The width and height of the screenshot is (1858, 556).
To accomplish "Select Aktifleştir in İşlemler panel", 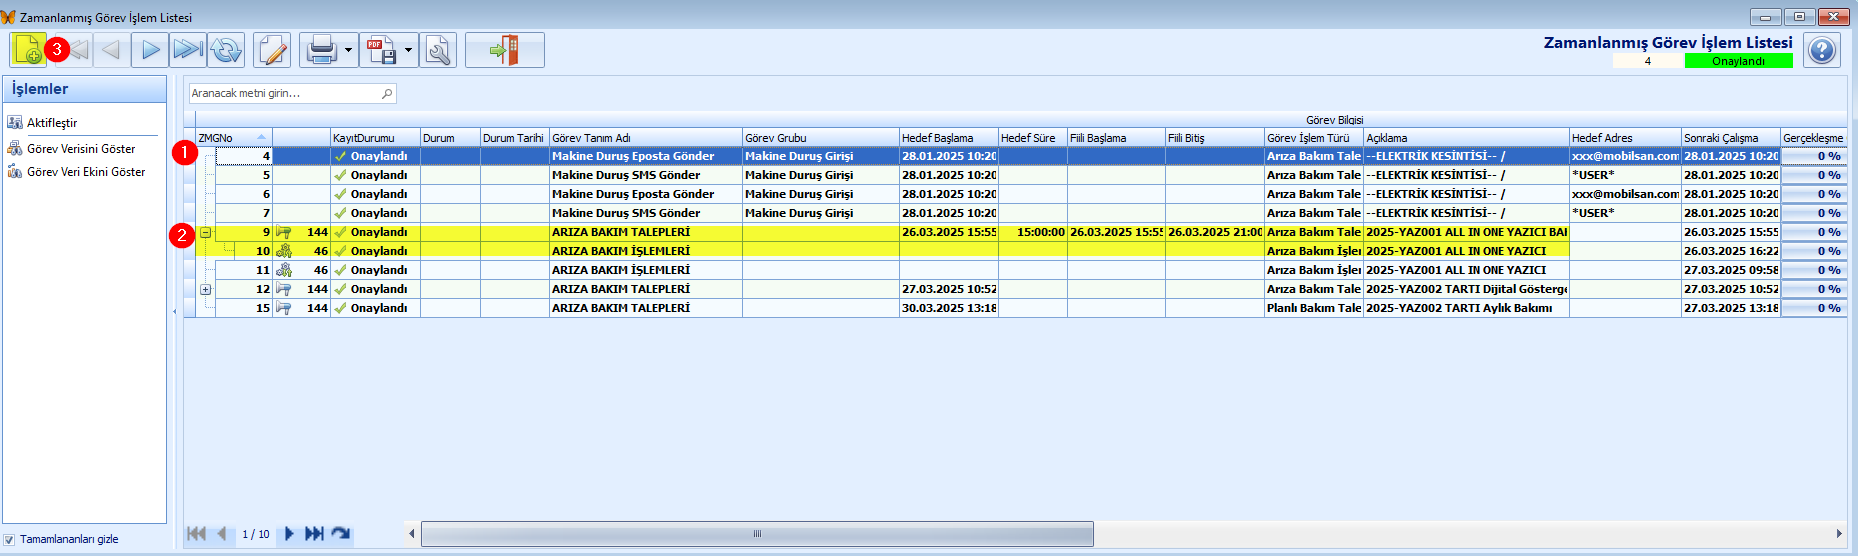I will point(52,123).
